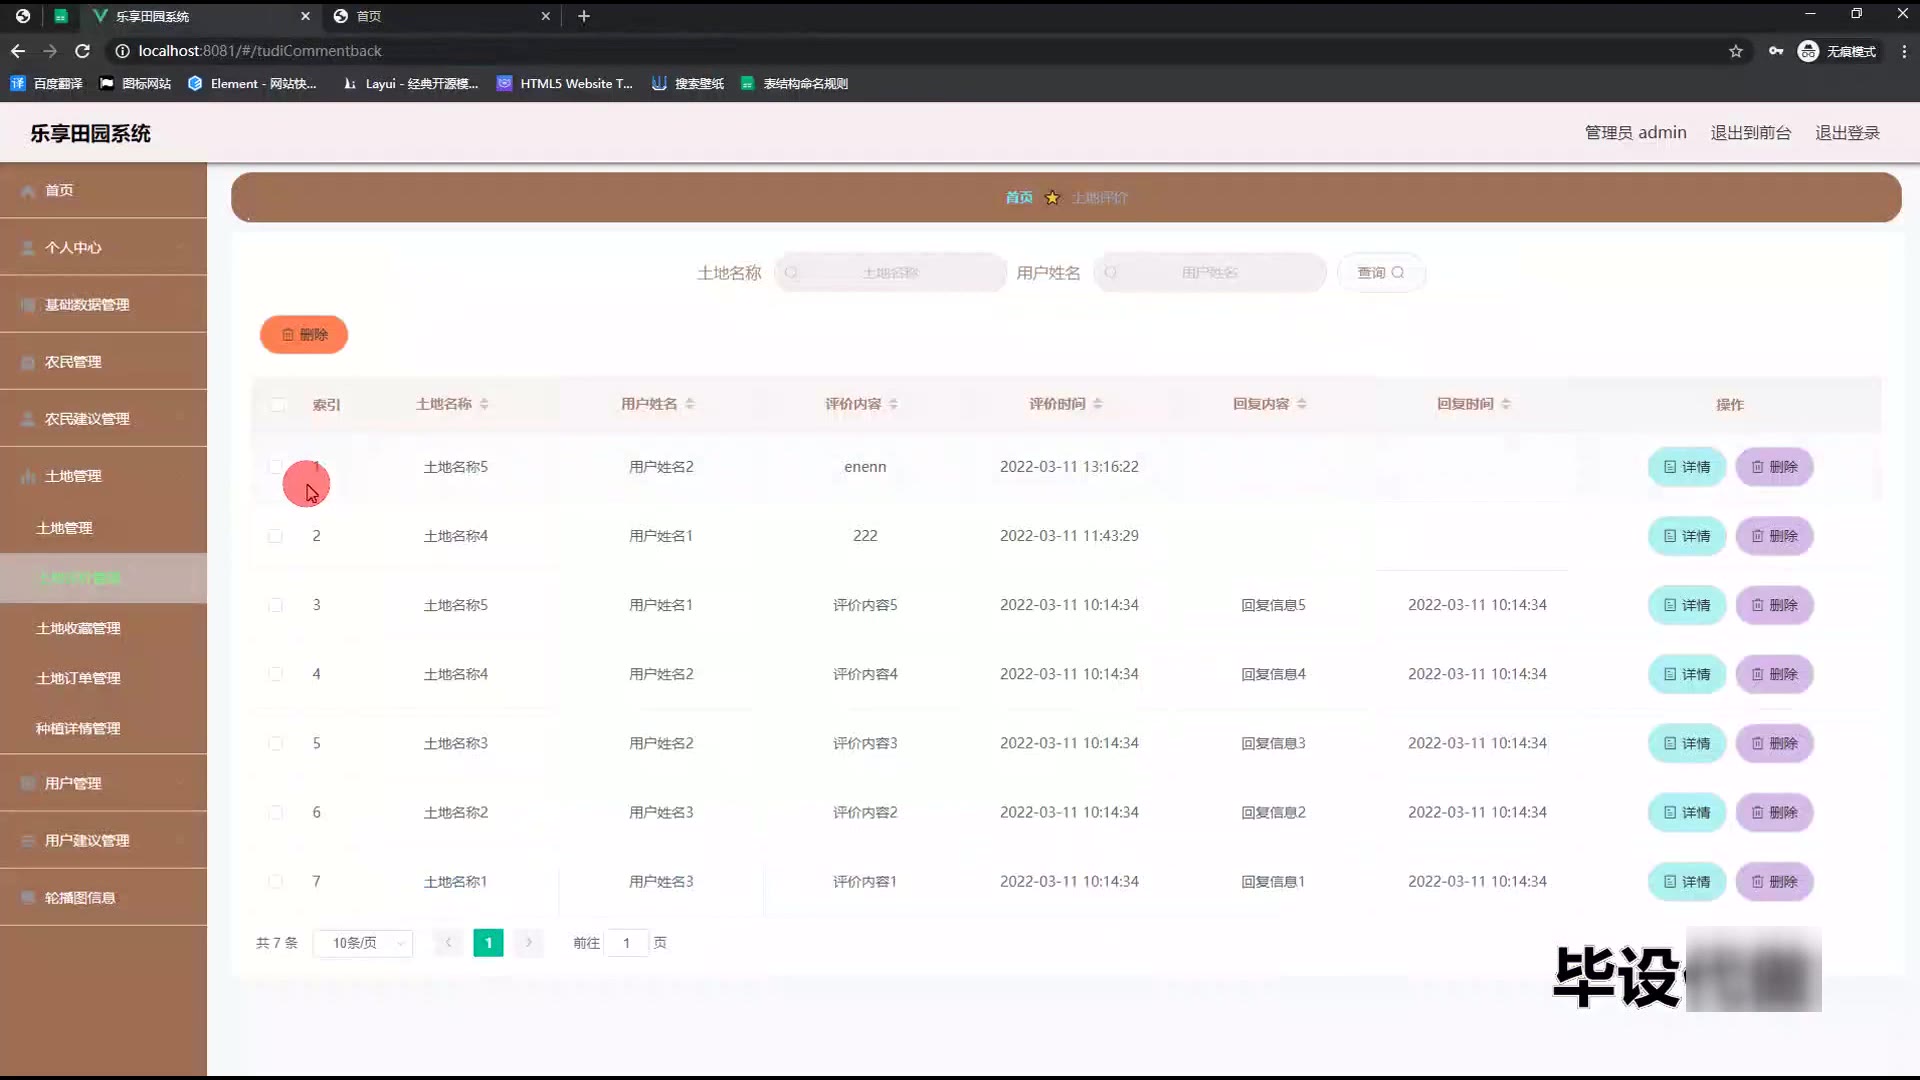
Task: Delete the 评价内容1 row
Action: (1774, 881)
